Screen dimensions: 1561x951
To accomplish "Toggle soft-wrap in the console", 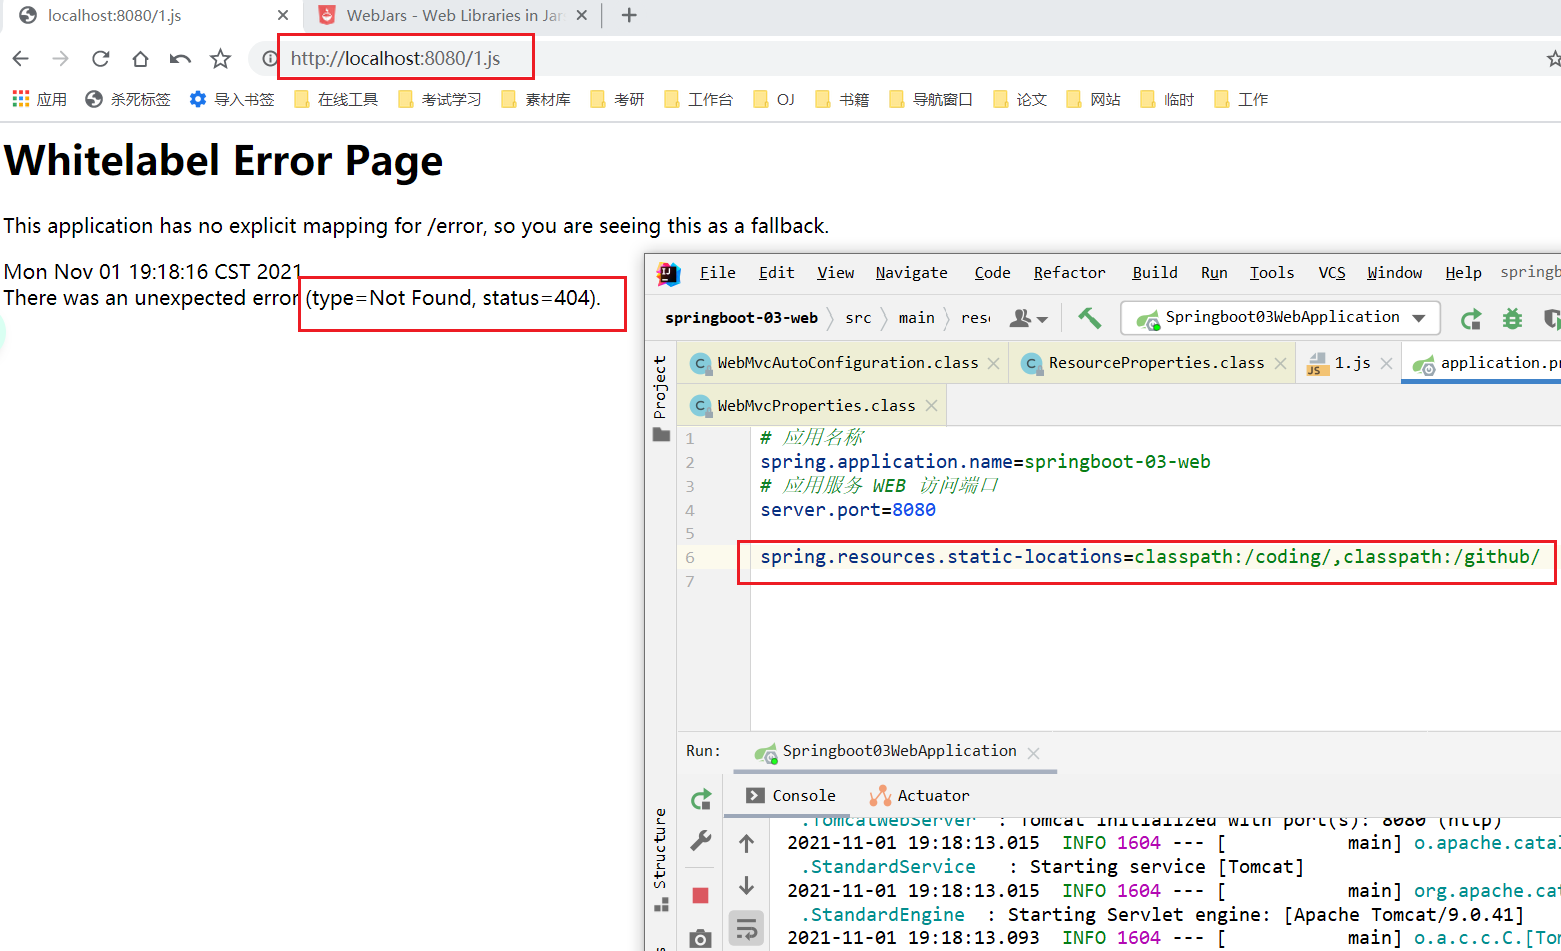I will point(746,929).
